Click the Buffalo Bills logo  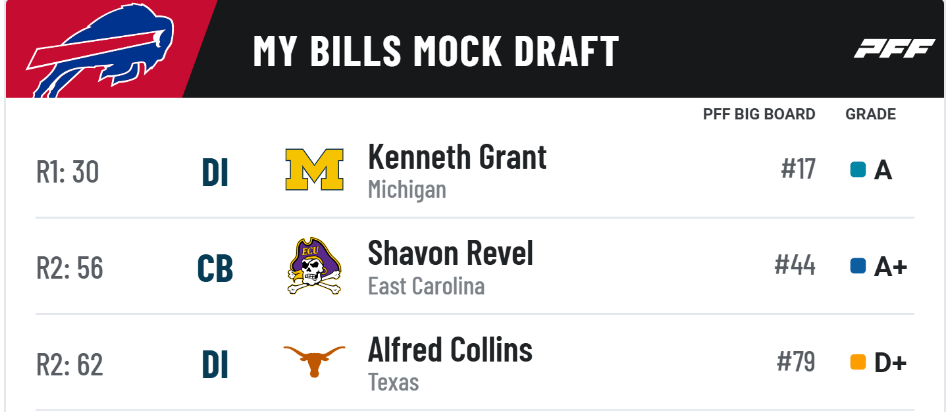click(100, 52)
